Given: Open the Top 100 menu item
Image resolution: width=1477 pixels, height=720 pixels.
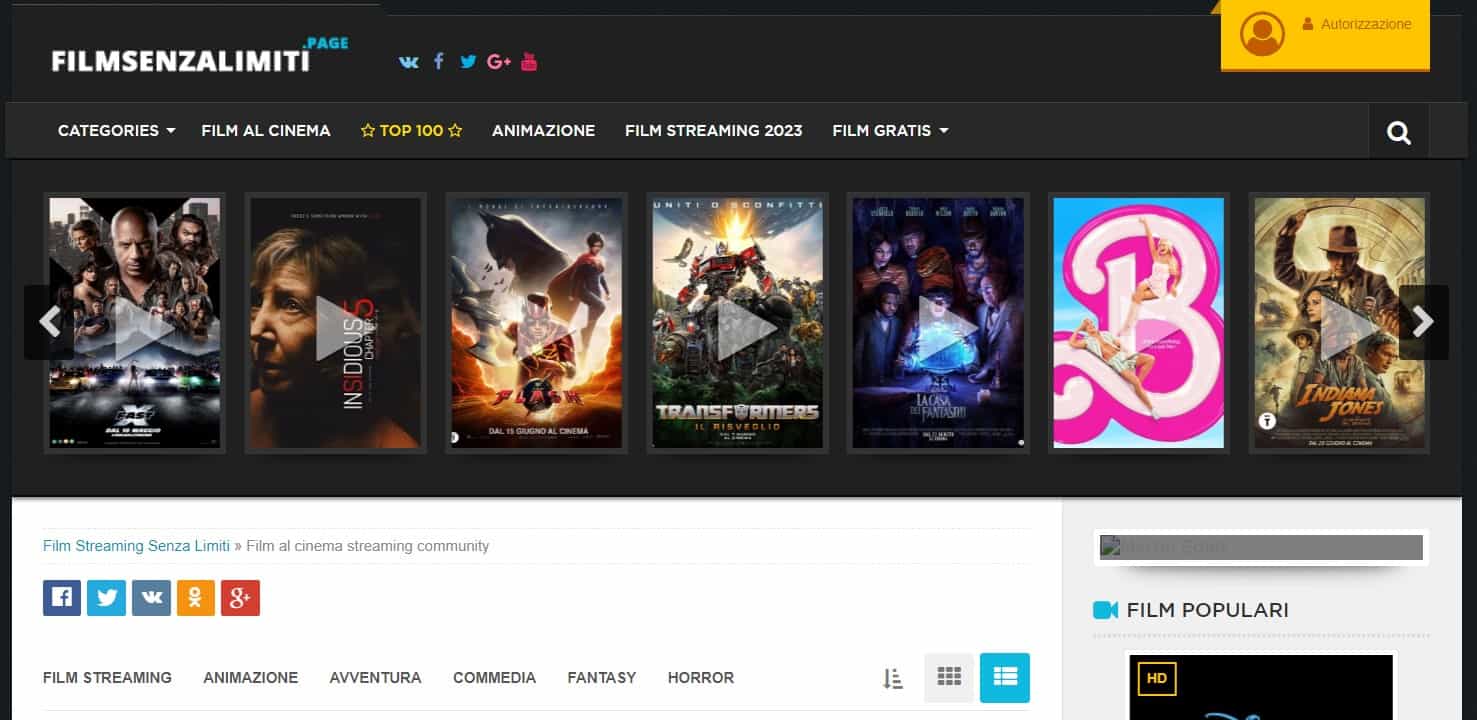Looking at the screenshot, I should [411, 130].
